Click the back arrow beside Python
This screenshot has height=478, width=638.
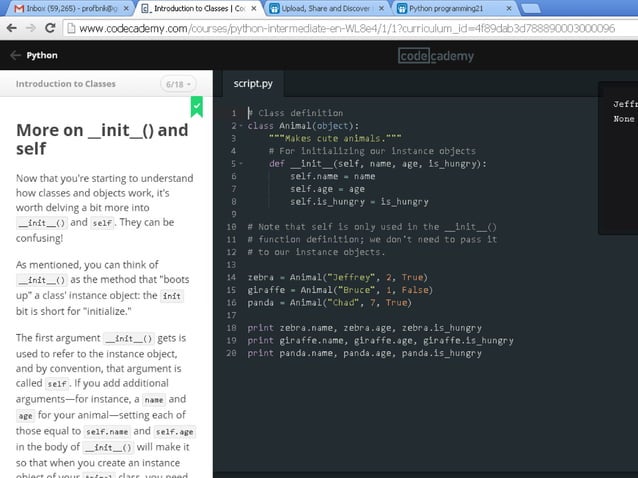15,55
